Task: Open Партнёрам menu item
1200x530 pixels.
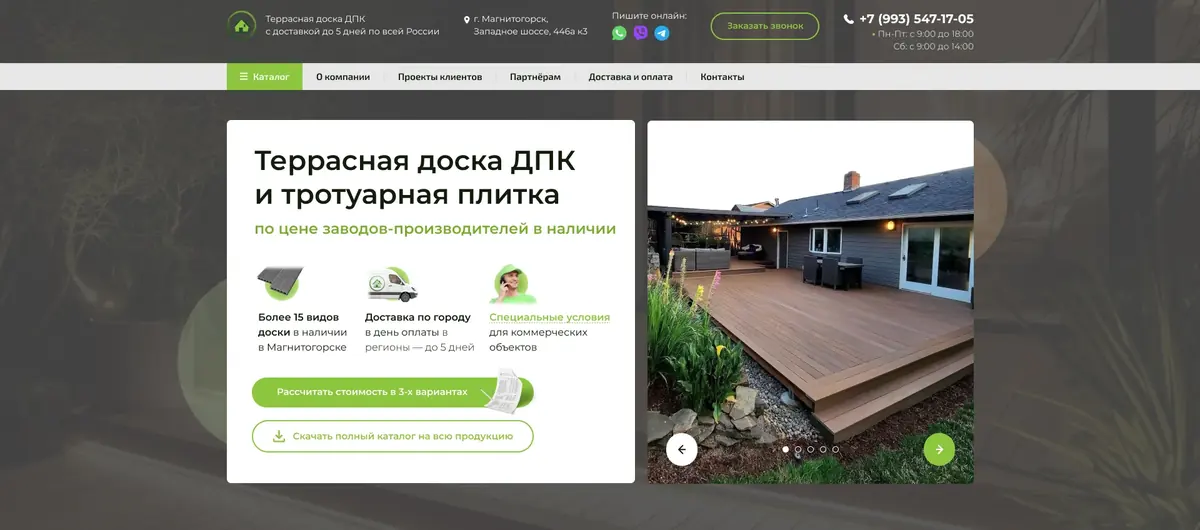Action: (535, 77)
